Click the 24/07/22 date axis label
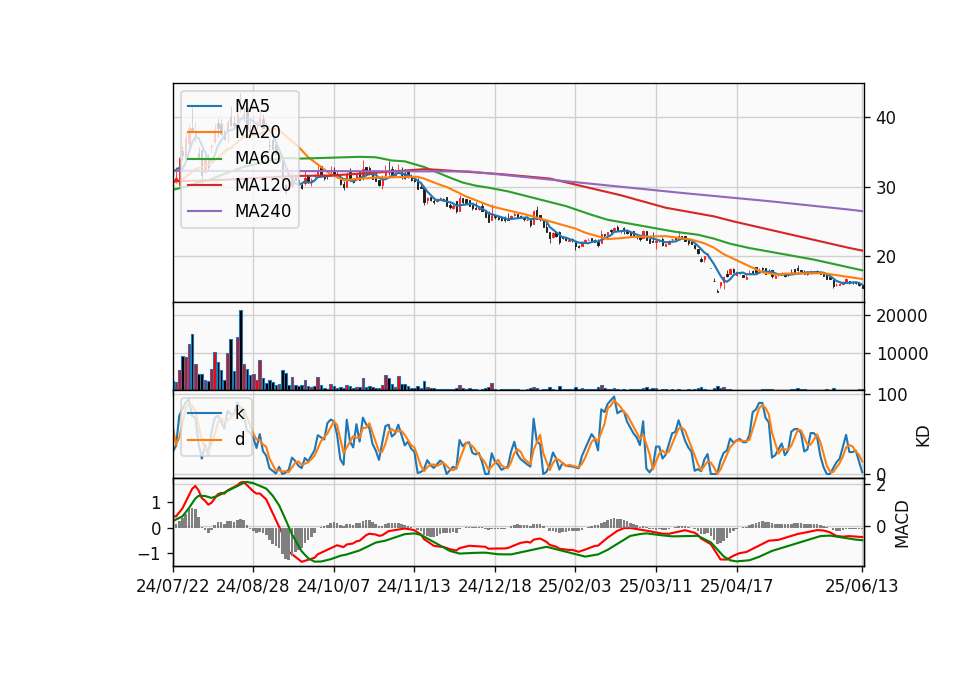The height and width of the screenshot is (690, 960). tap(173, 586)
